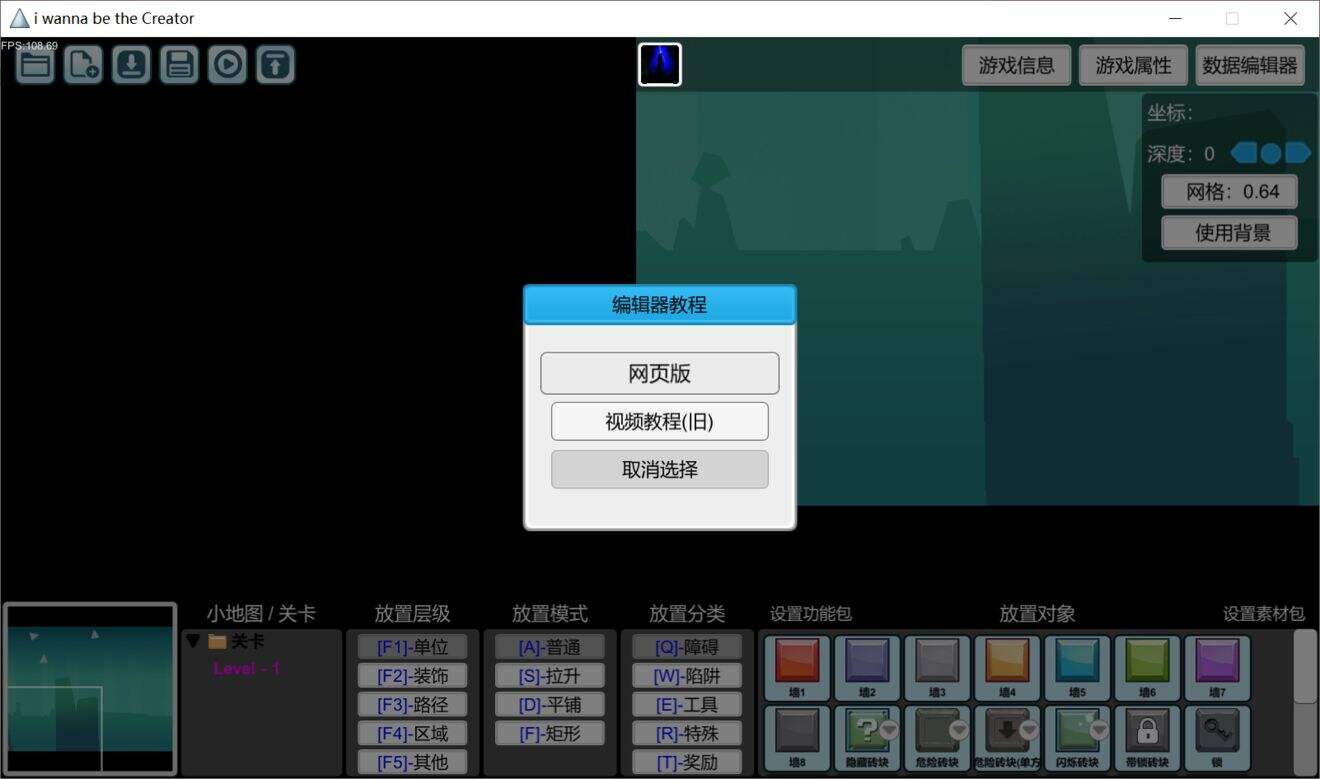
Task: Click the 取消选择 button
Action: click(660, 469)
